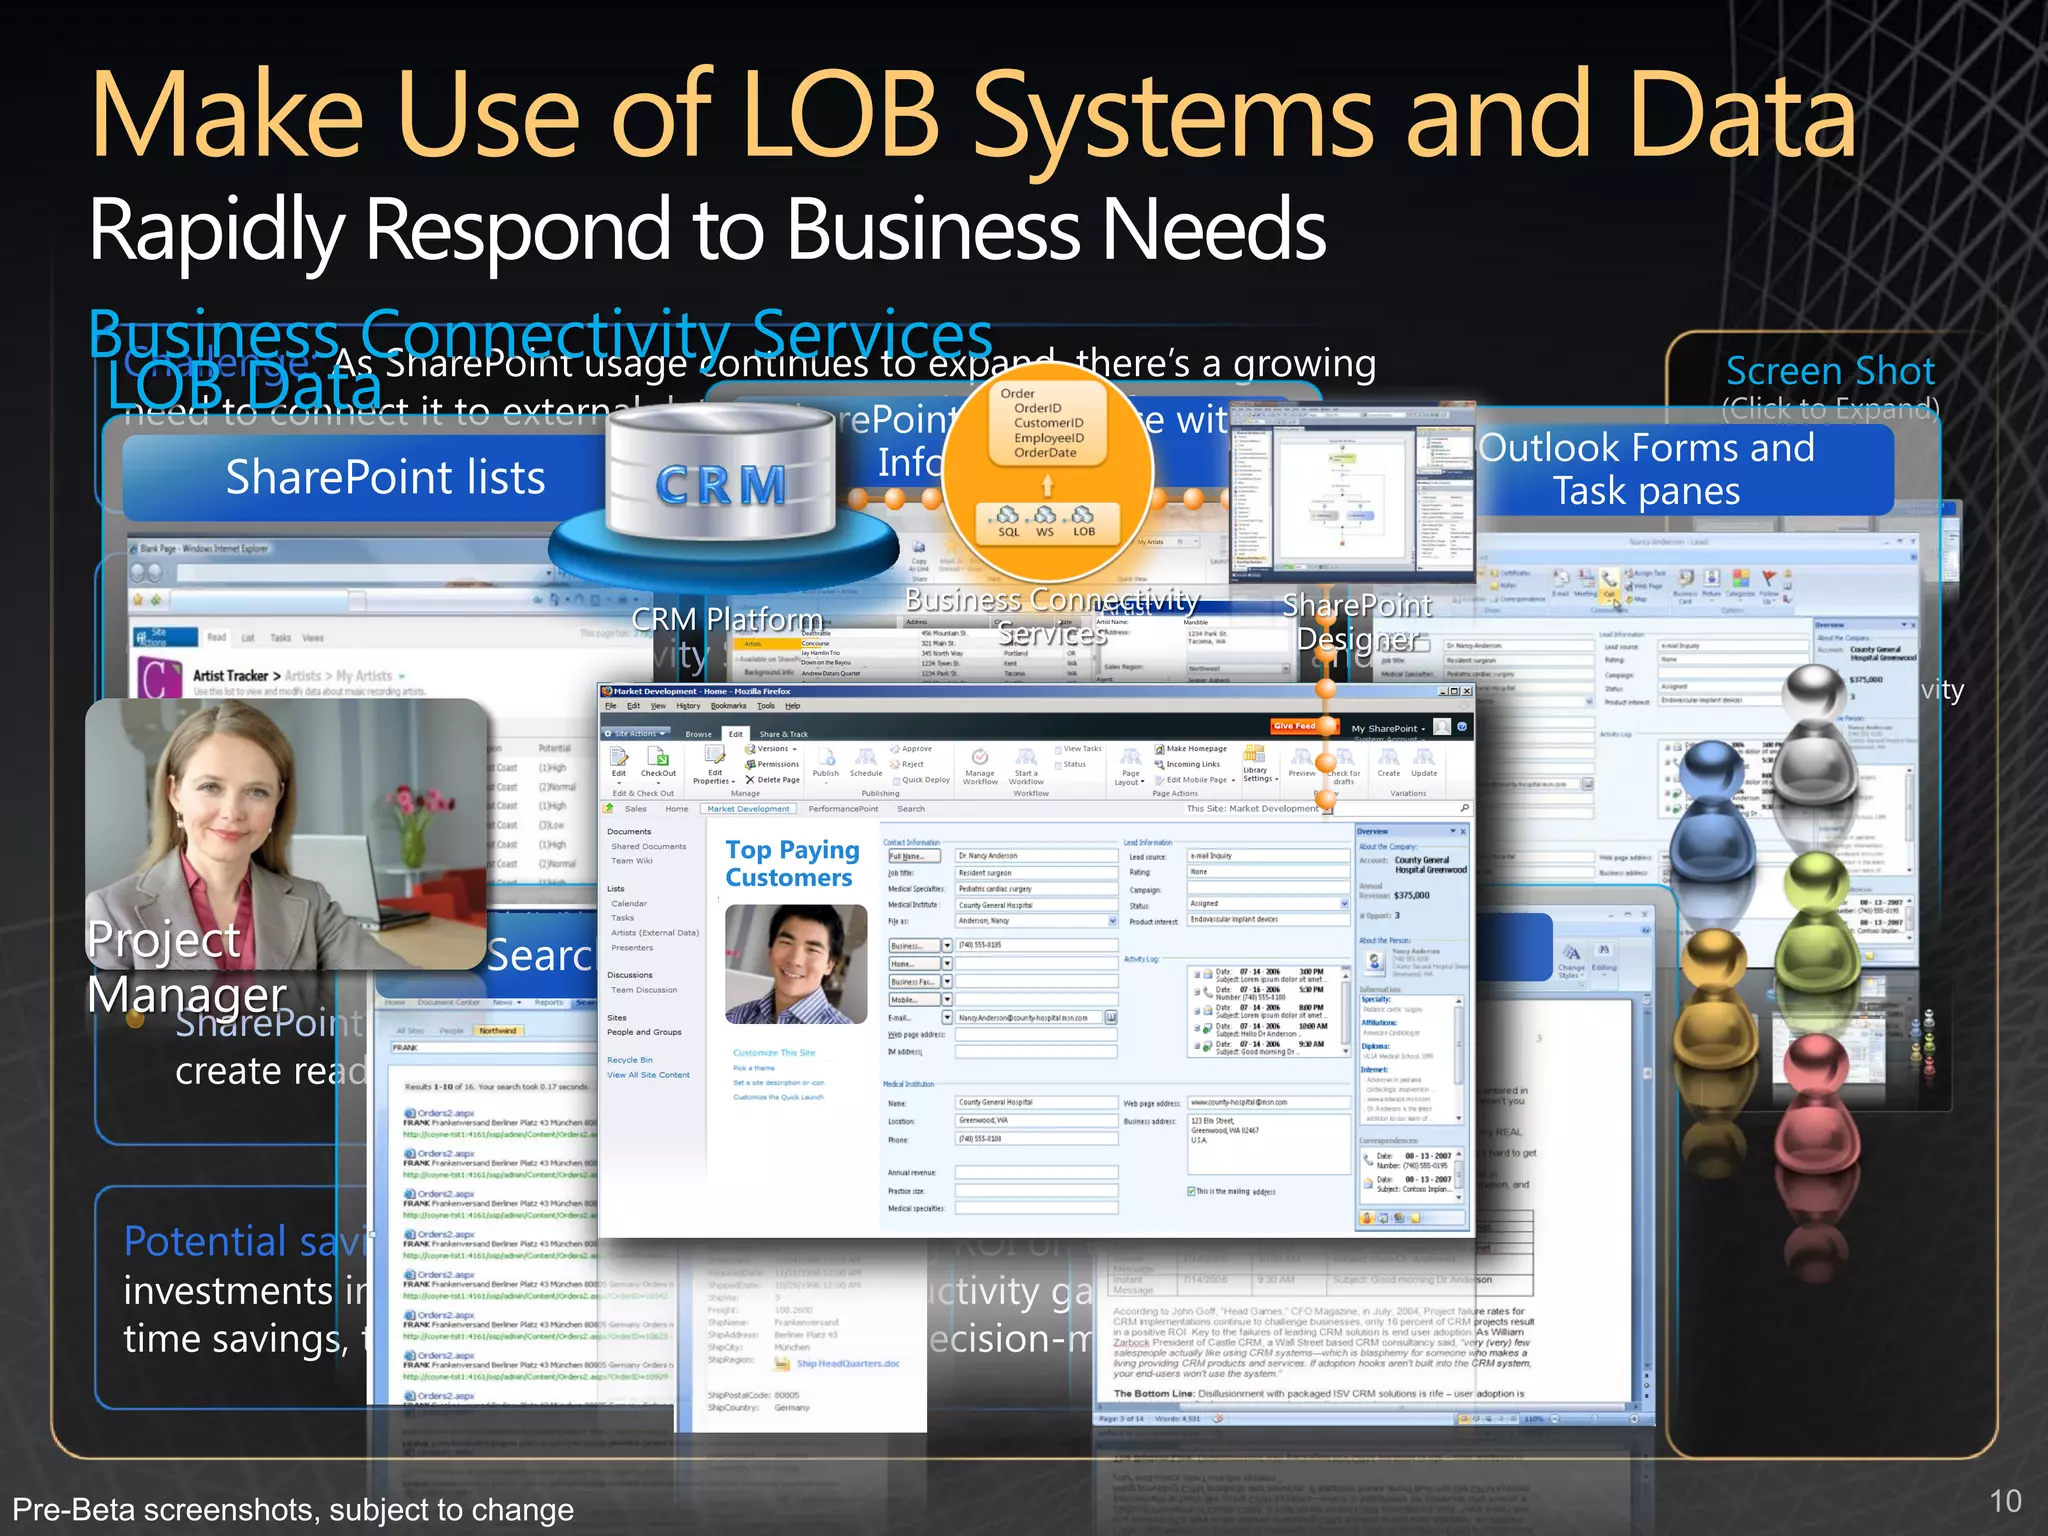The image size is (2048, 1536).
Task: Click the navigate-up icon beside Sales
Action: (x=609, y=808)
